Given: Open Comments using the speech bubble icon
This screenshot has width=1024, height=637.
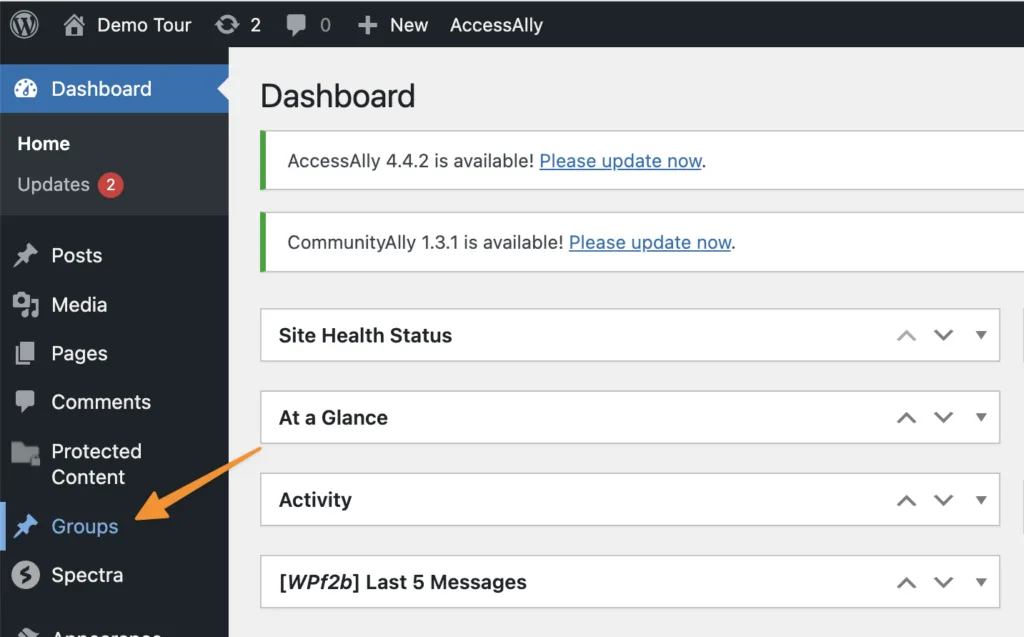Looking at the screenshot, I should pos(28,402).
